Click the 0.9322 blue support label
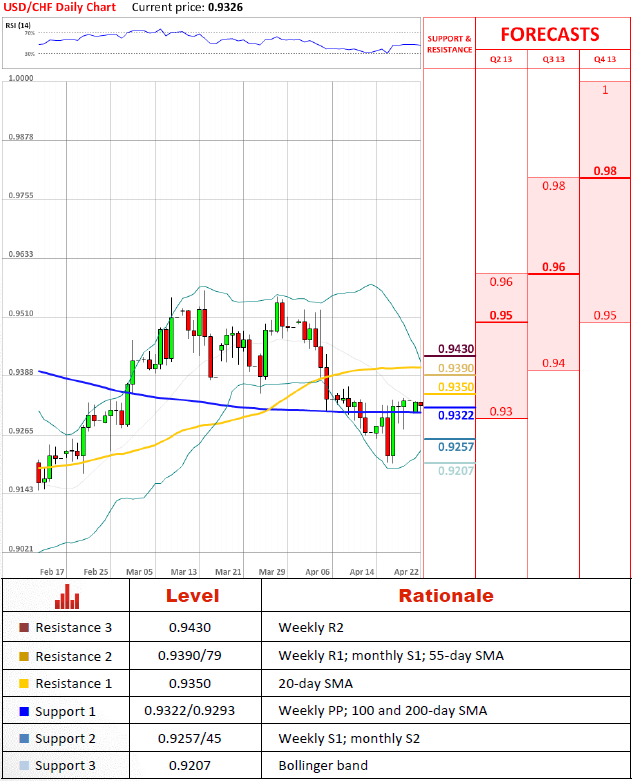The height and width of the screenshot is (781, 633). pos(456,415)
